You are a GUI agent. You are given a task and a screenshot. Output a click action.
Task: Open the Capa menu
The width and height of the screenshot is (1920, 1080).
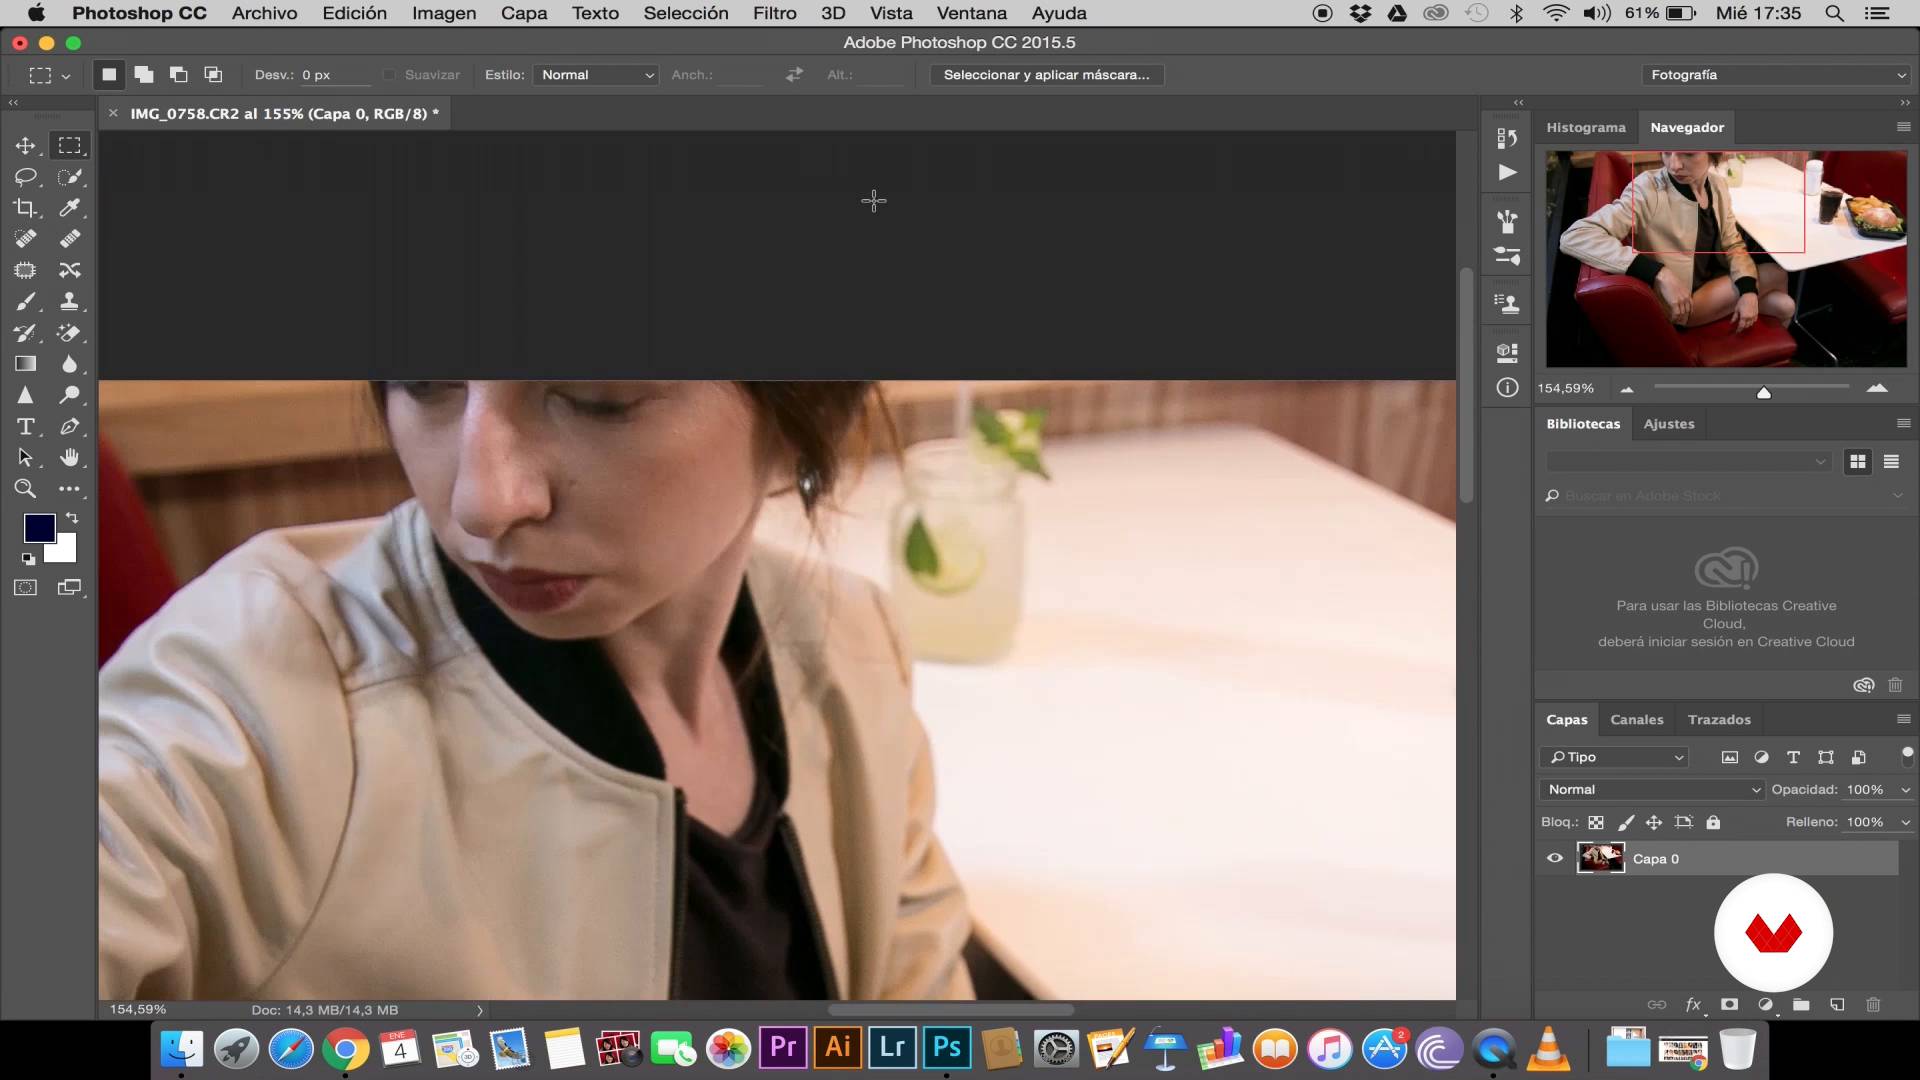point(524,13)
